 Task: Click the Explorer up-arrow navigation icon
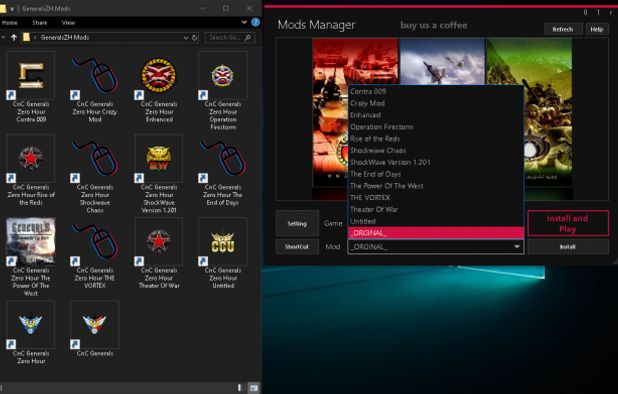coord(14,37)
